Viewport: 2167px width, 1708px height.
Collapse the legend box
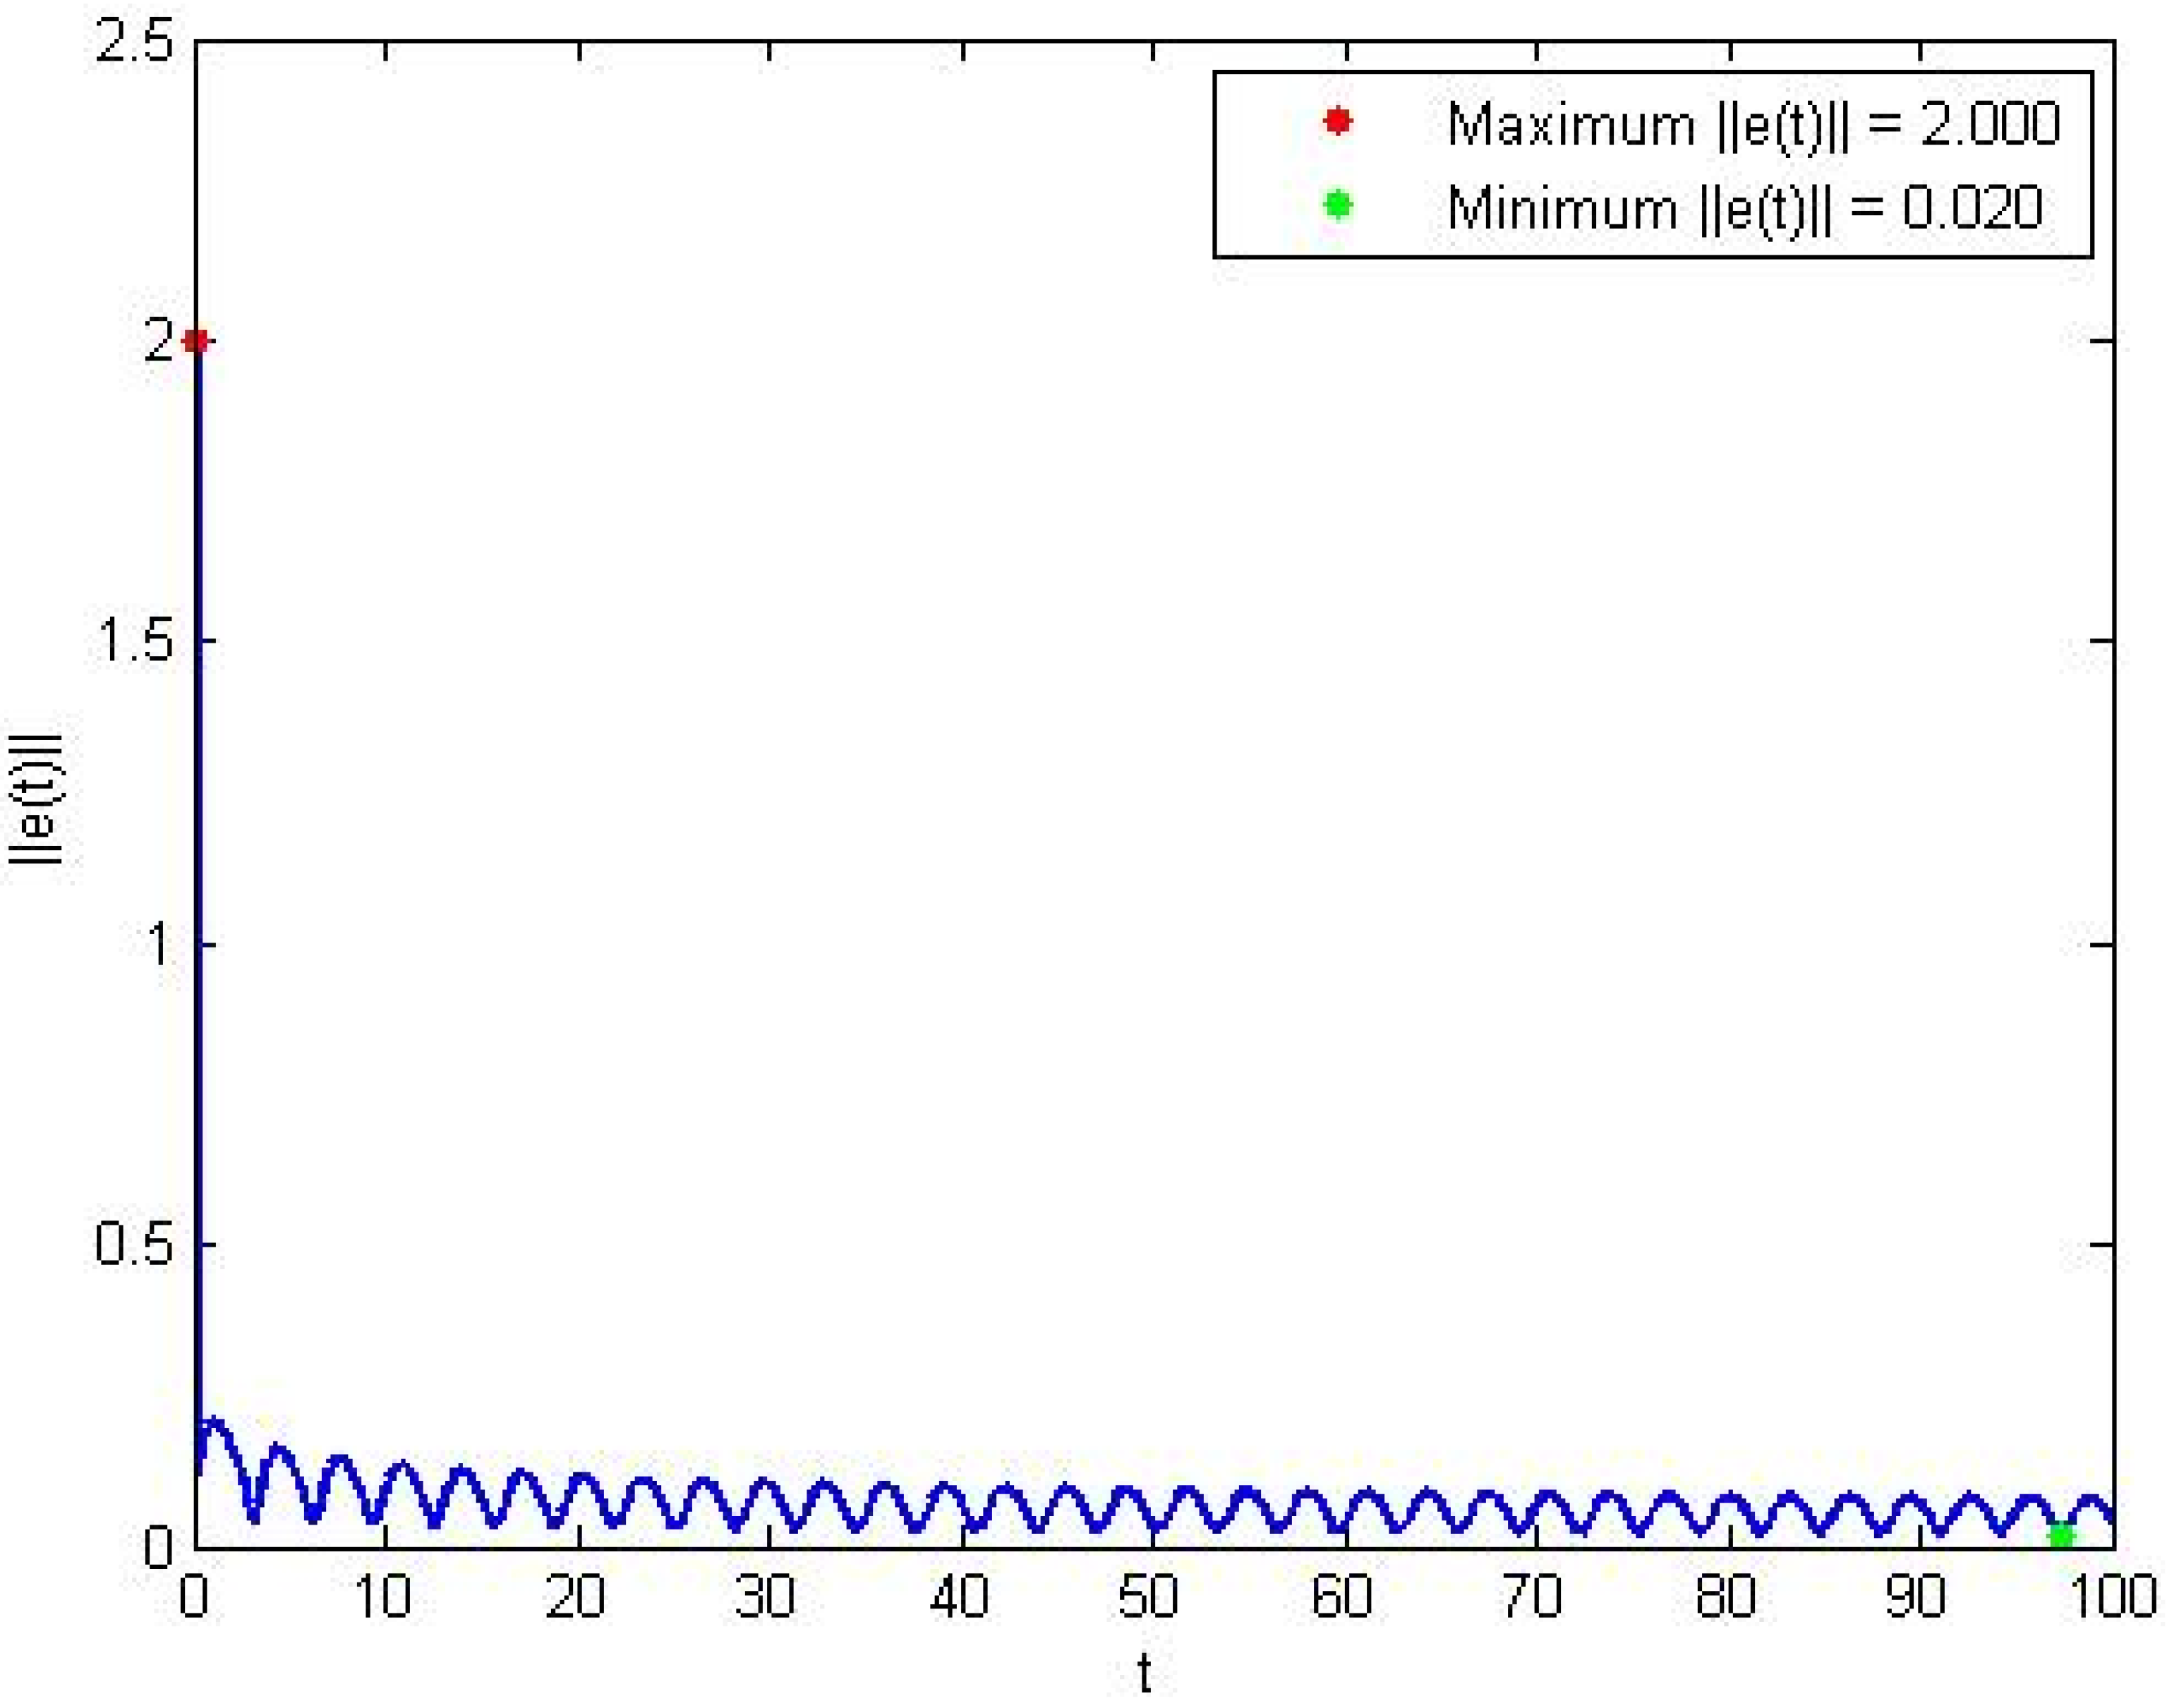(1650, 165)
